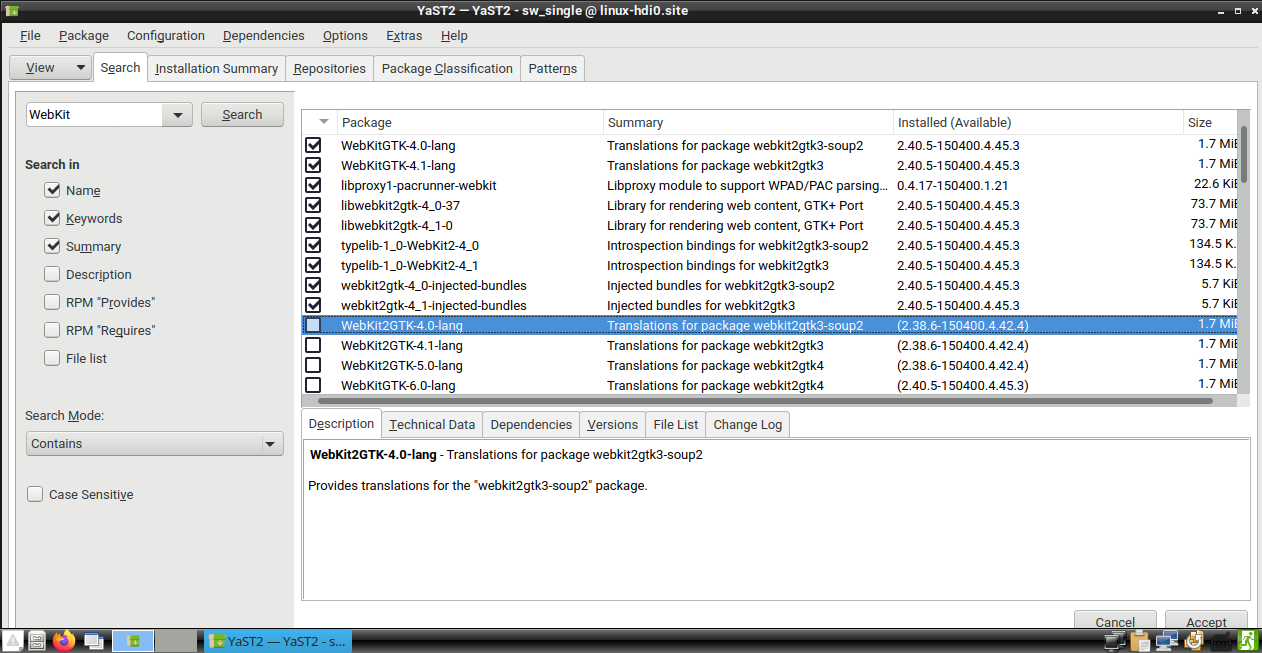
Task: Click the clipboard sync tray icon
Action: [1194, 640]
